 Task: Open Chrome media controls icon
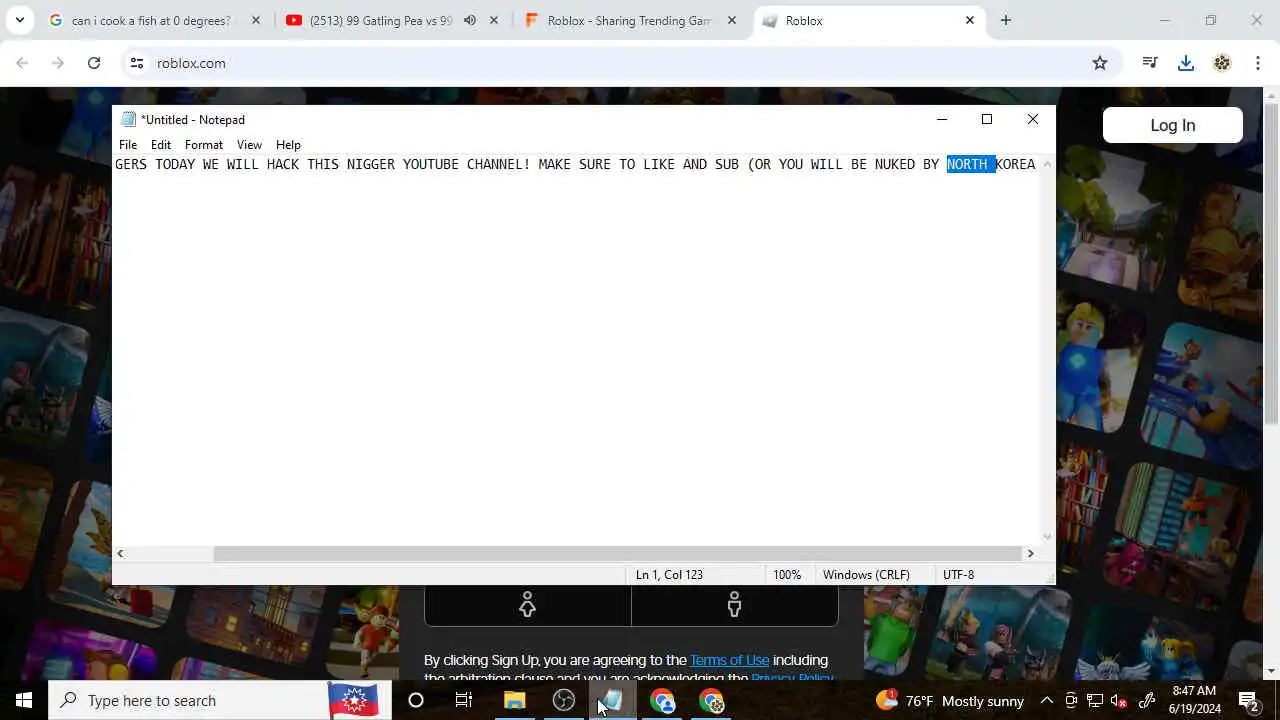tap(1150, 63)
